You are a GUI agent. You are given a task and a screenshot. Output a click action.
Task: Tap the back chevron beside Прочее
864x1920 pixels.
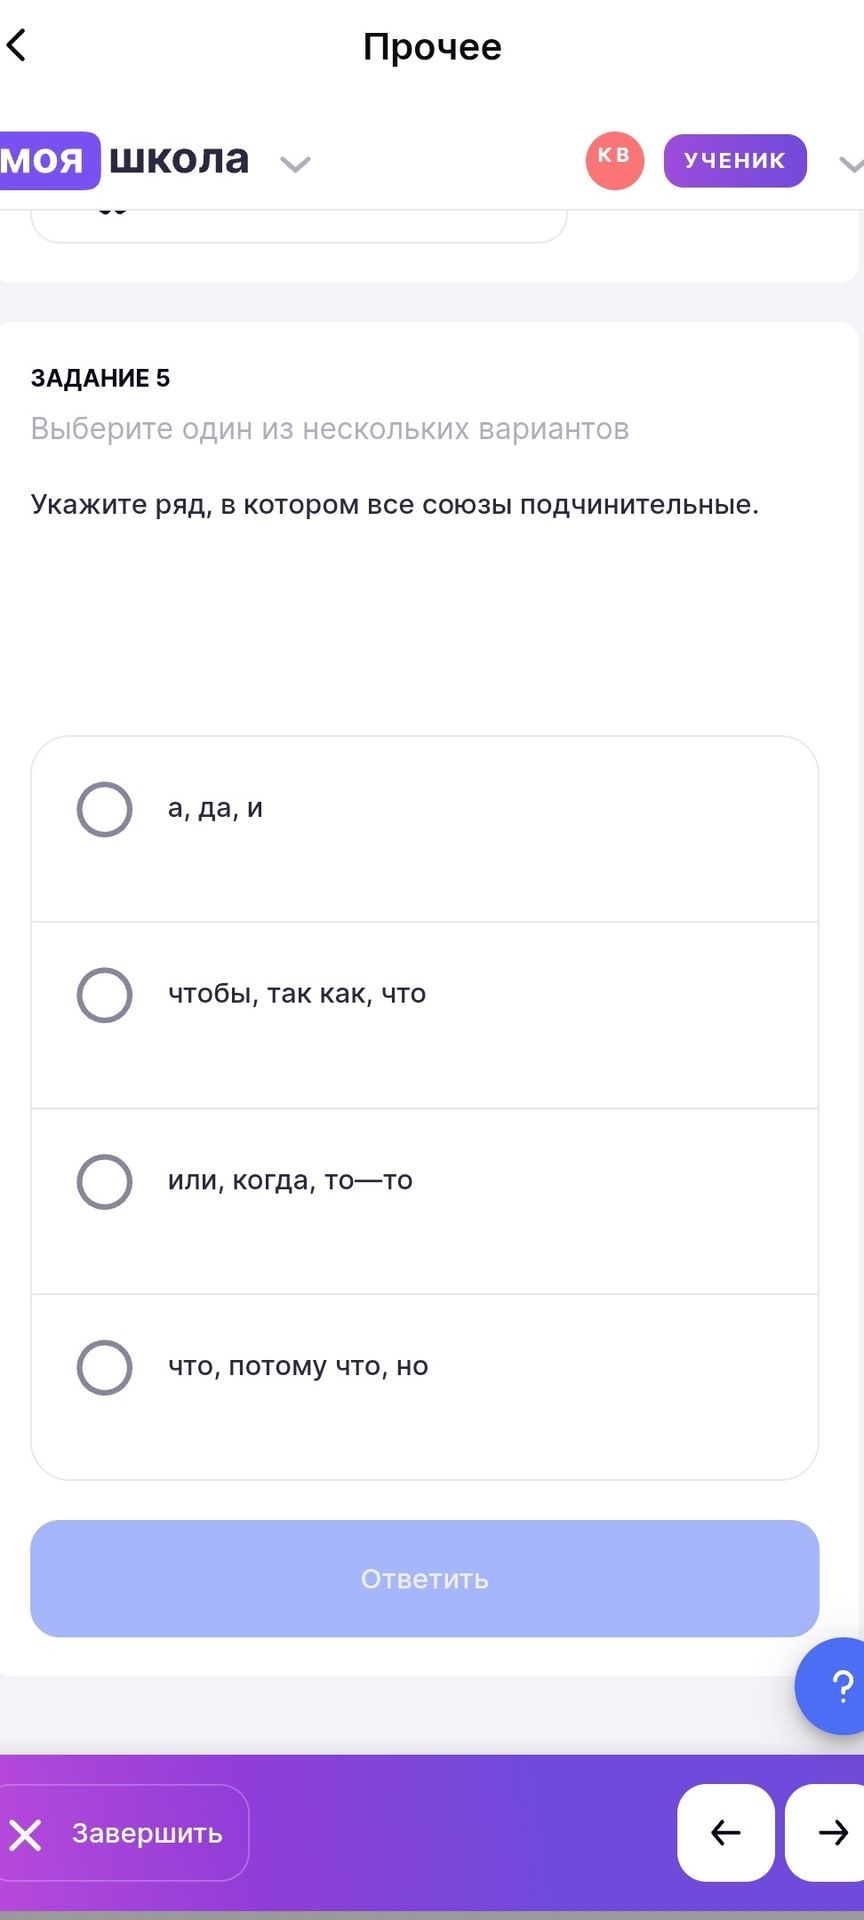coord(16,45)
